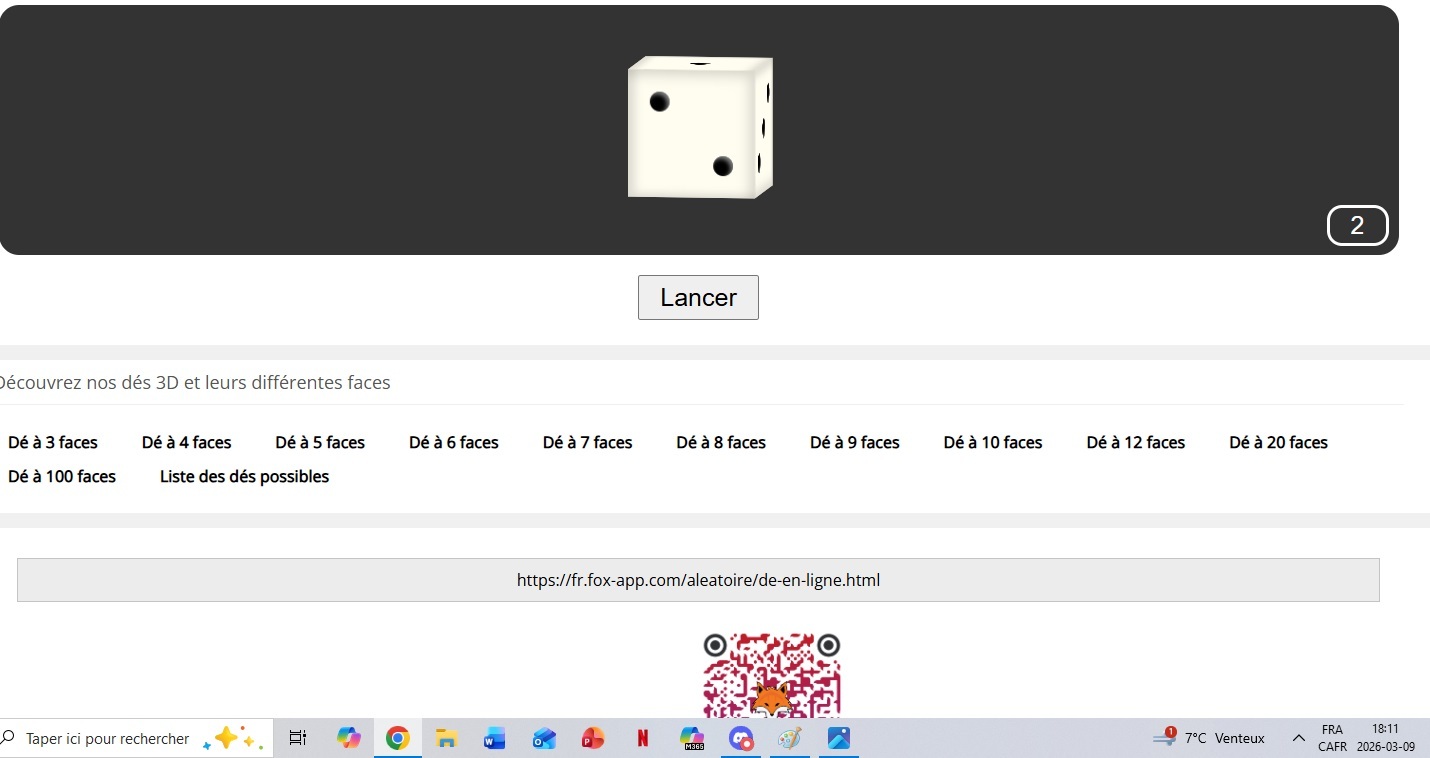Open the weather widget showing 7°C Venteux
1430x758 pixels.
[1209, 738]
